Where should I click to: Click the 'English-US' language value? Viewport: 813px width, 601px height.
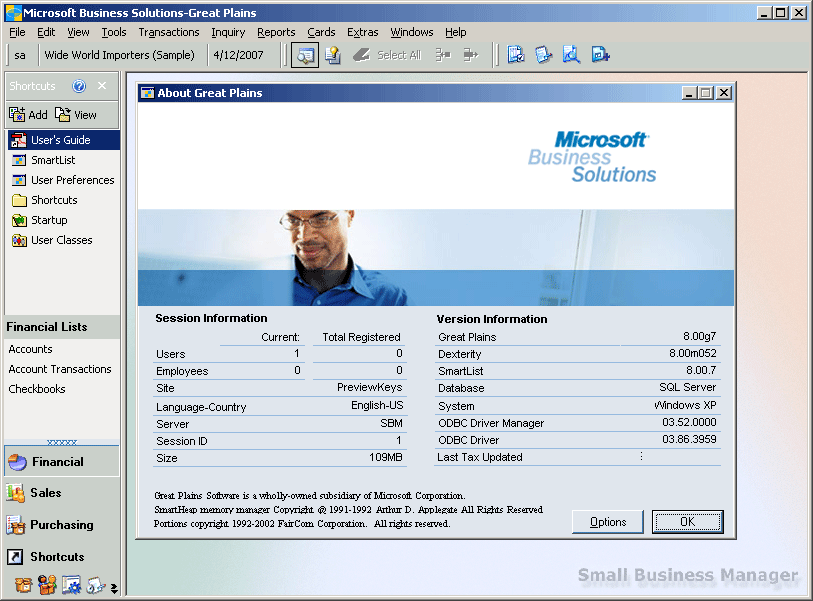tap(377, 405)
